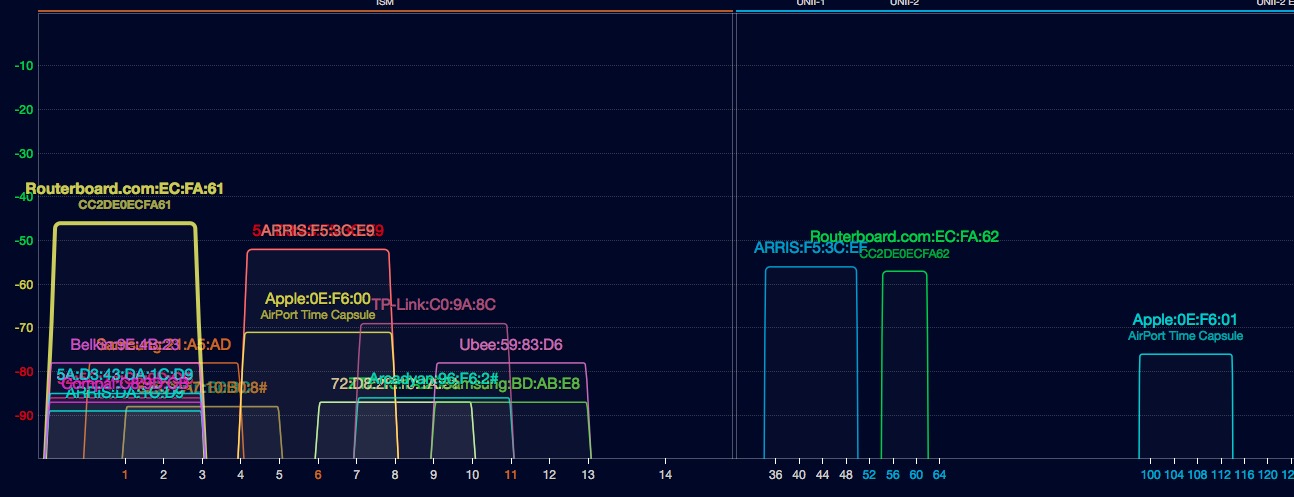Viewport: 1294px width, 497px height.
Task: Click channel 8 on the axis
Action: point(395,475)
